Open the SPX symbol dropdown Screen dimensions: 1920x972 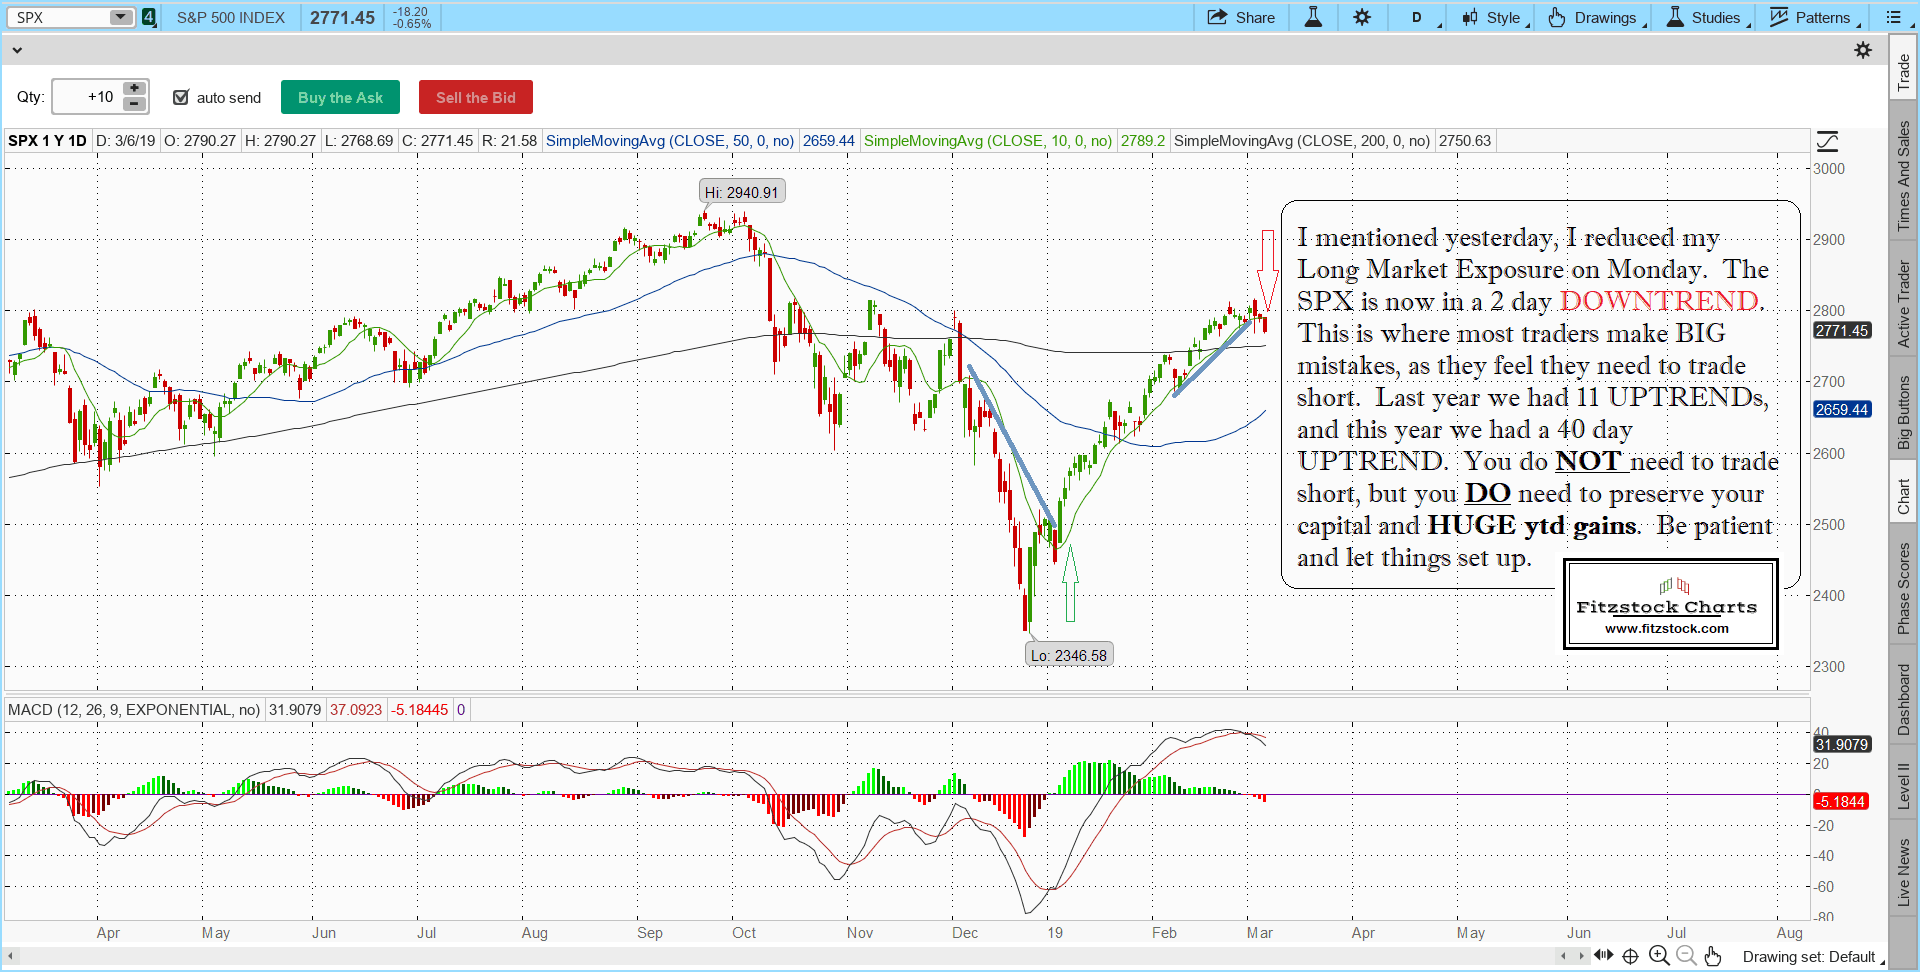[120, 17]
